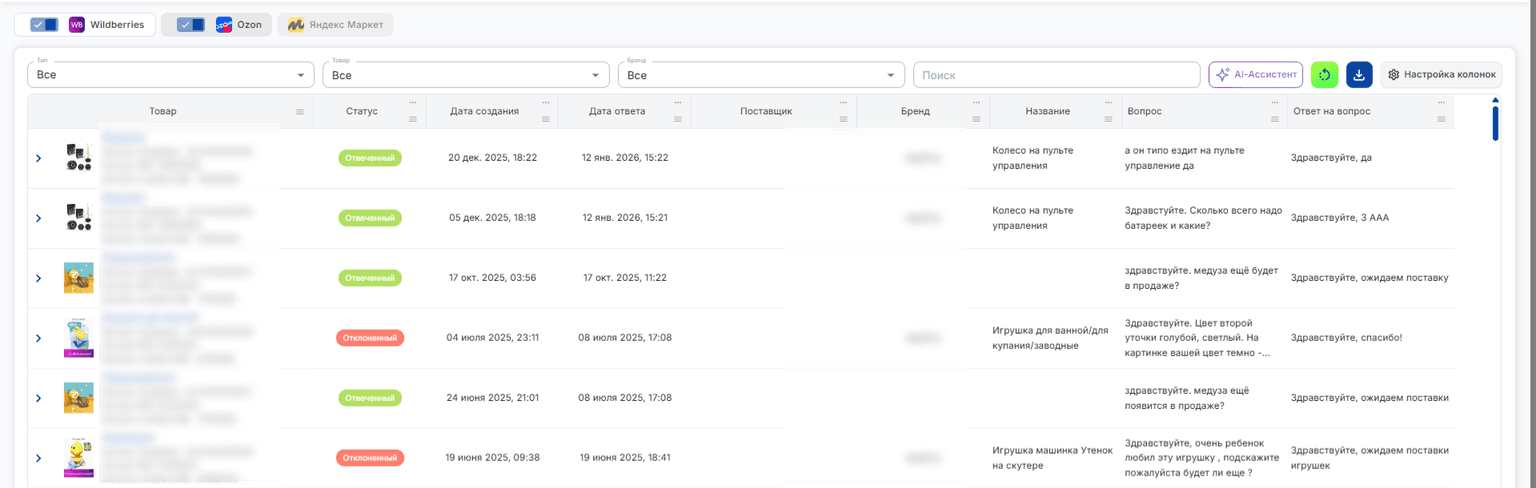Expand the first row with 20 дек. 2025 question

click(x=39, y=158)
